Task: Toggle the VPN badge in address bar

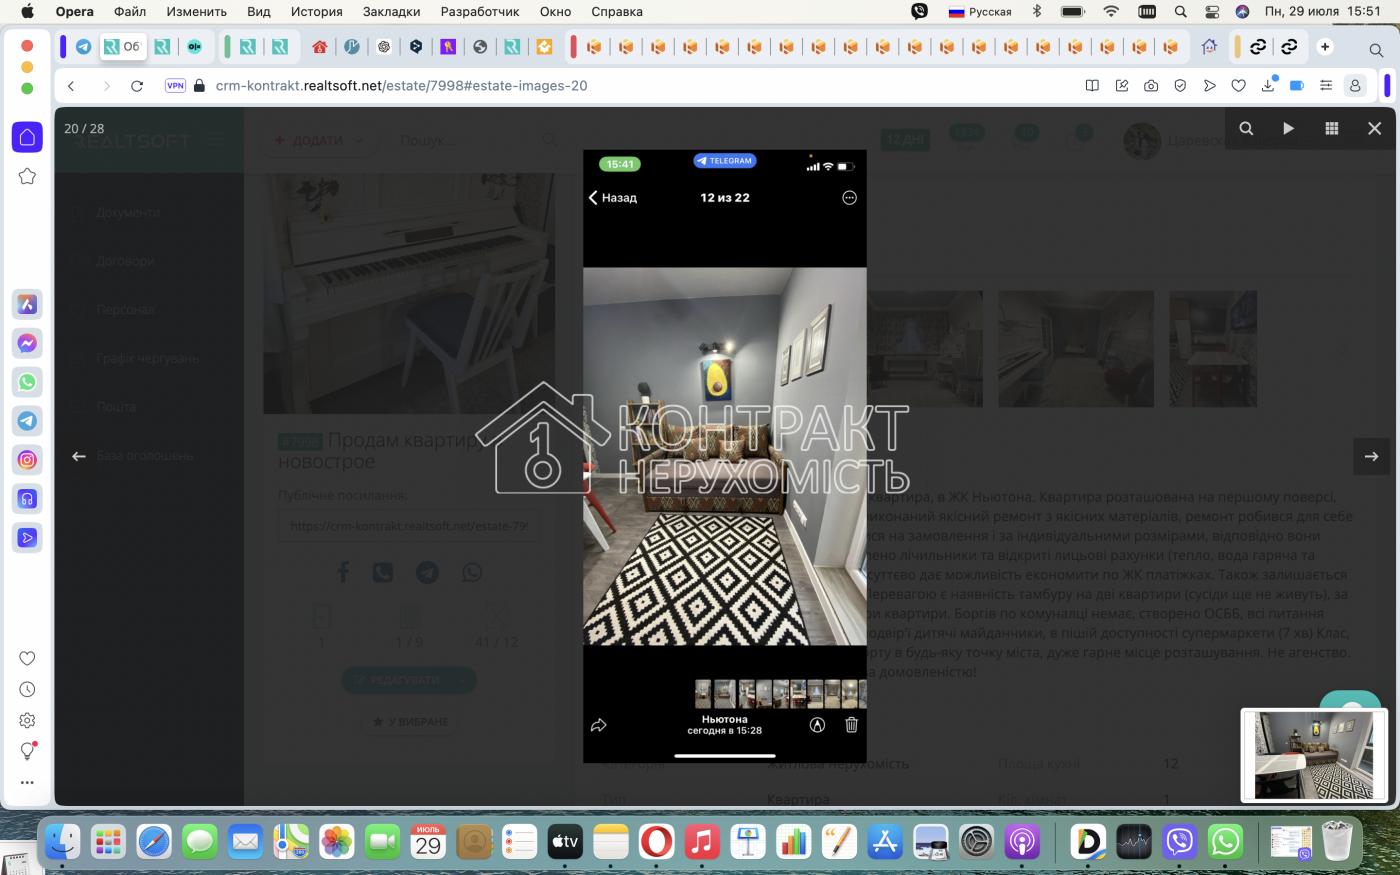Action: [x=175, y=86]
